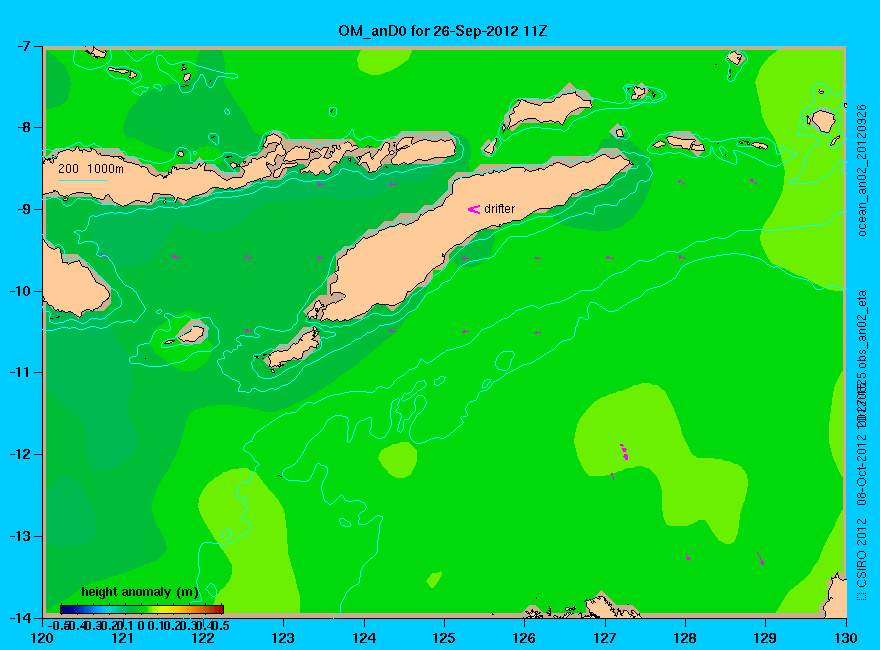This screenshot has width=880, height=650.
Task: Click vertical date text '08-Oct-2012'
Action: (x=862, y=469)
